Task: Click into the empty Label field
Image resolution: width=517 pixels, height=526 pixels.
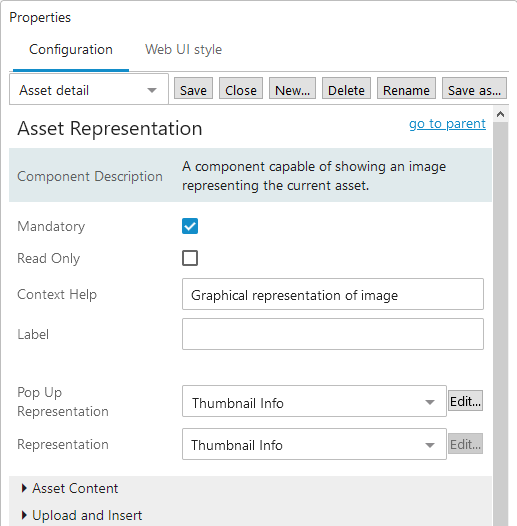Action: coord(333,334)
